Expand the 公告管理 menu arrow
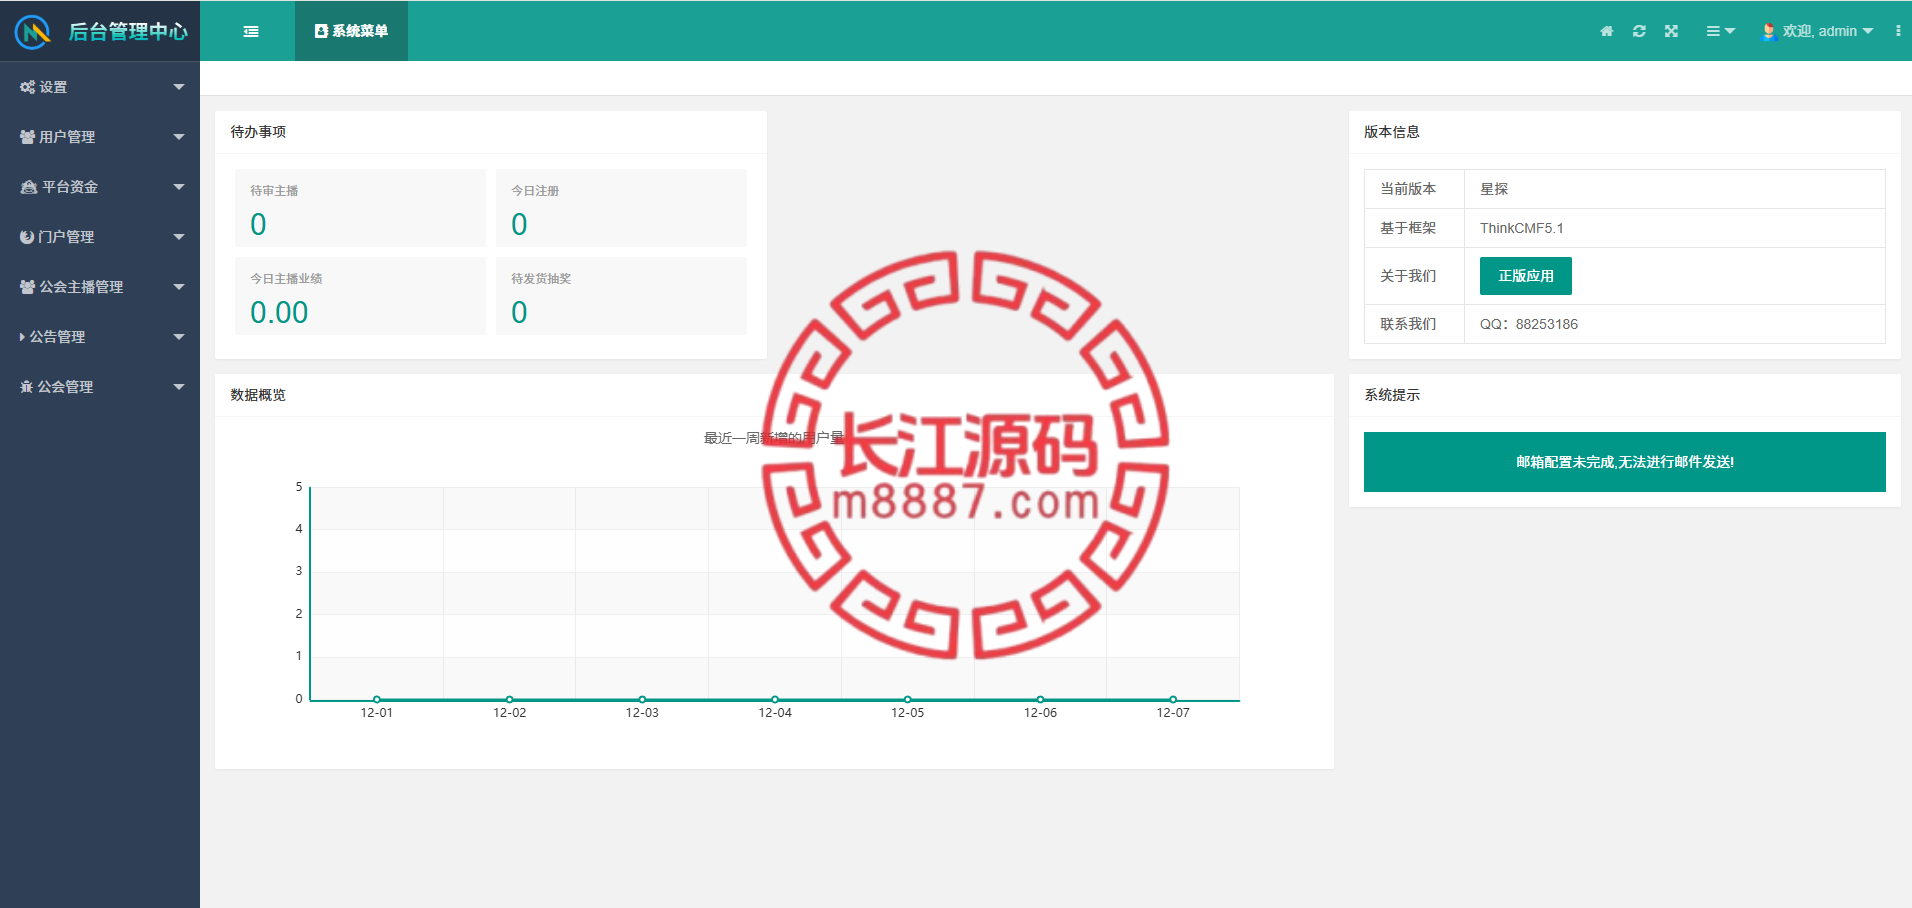Screen dimensions: 1912x908 click(x=179, y=337)
